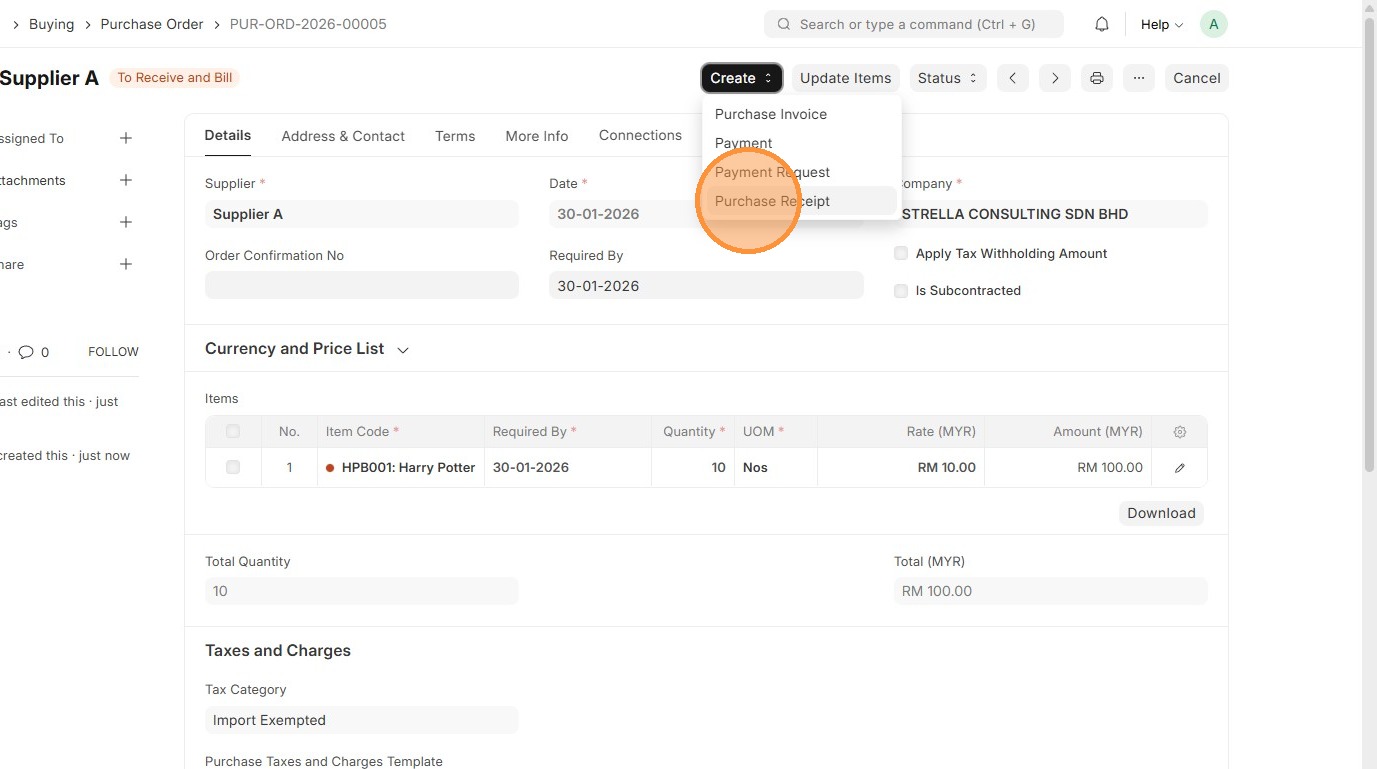The image size is (1377, 769).
Task: Switch to the Terms tab
Action: [455, 136]
